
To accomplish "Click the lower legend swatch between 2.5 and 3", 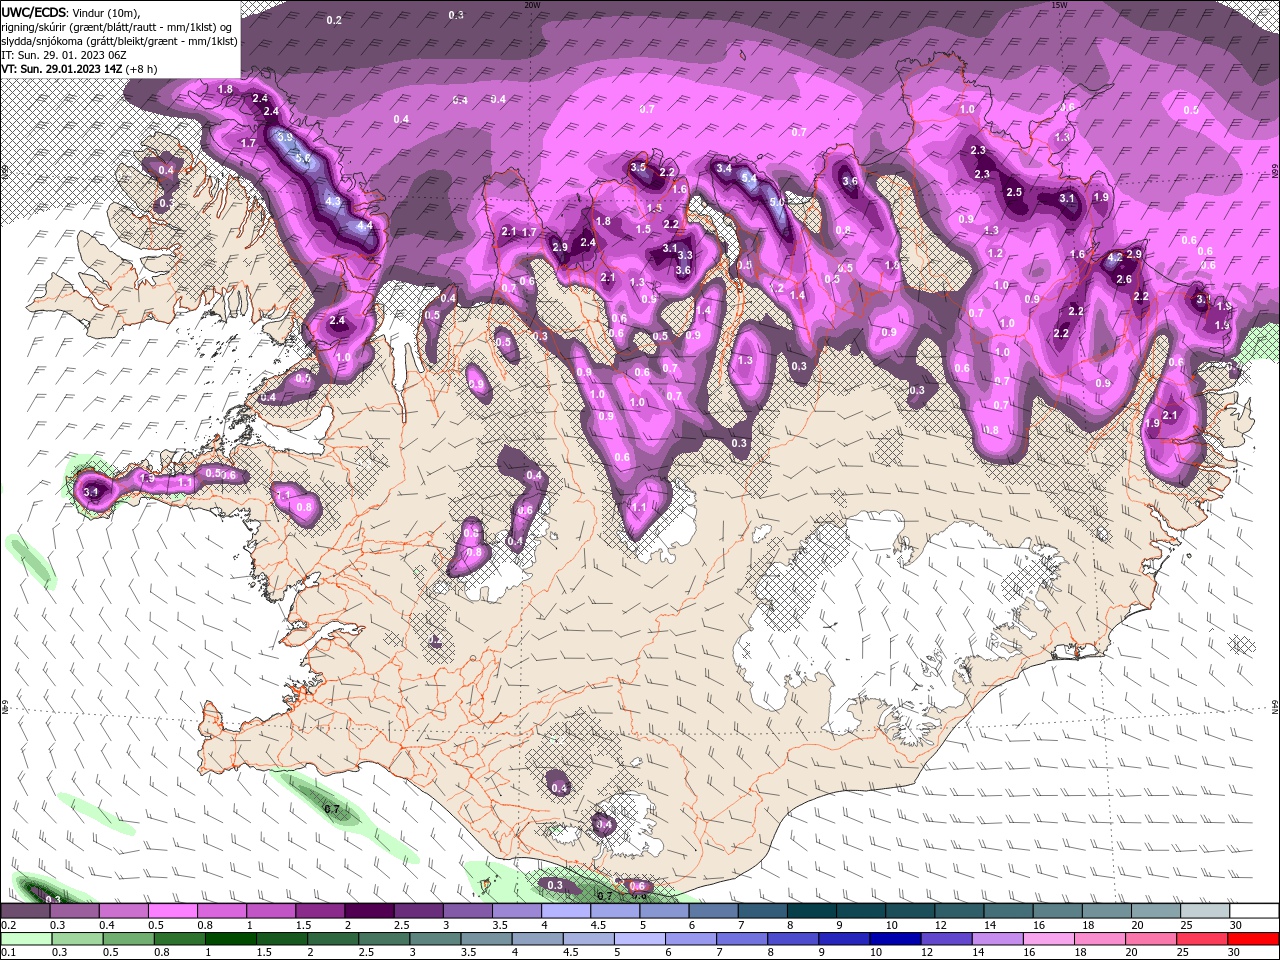I will [x=384, y=939].
